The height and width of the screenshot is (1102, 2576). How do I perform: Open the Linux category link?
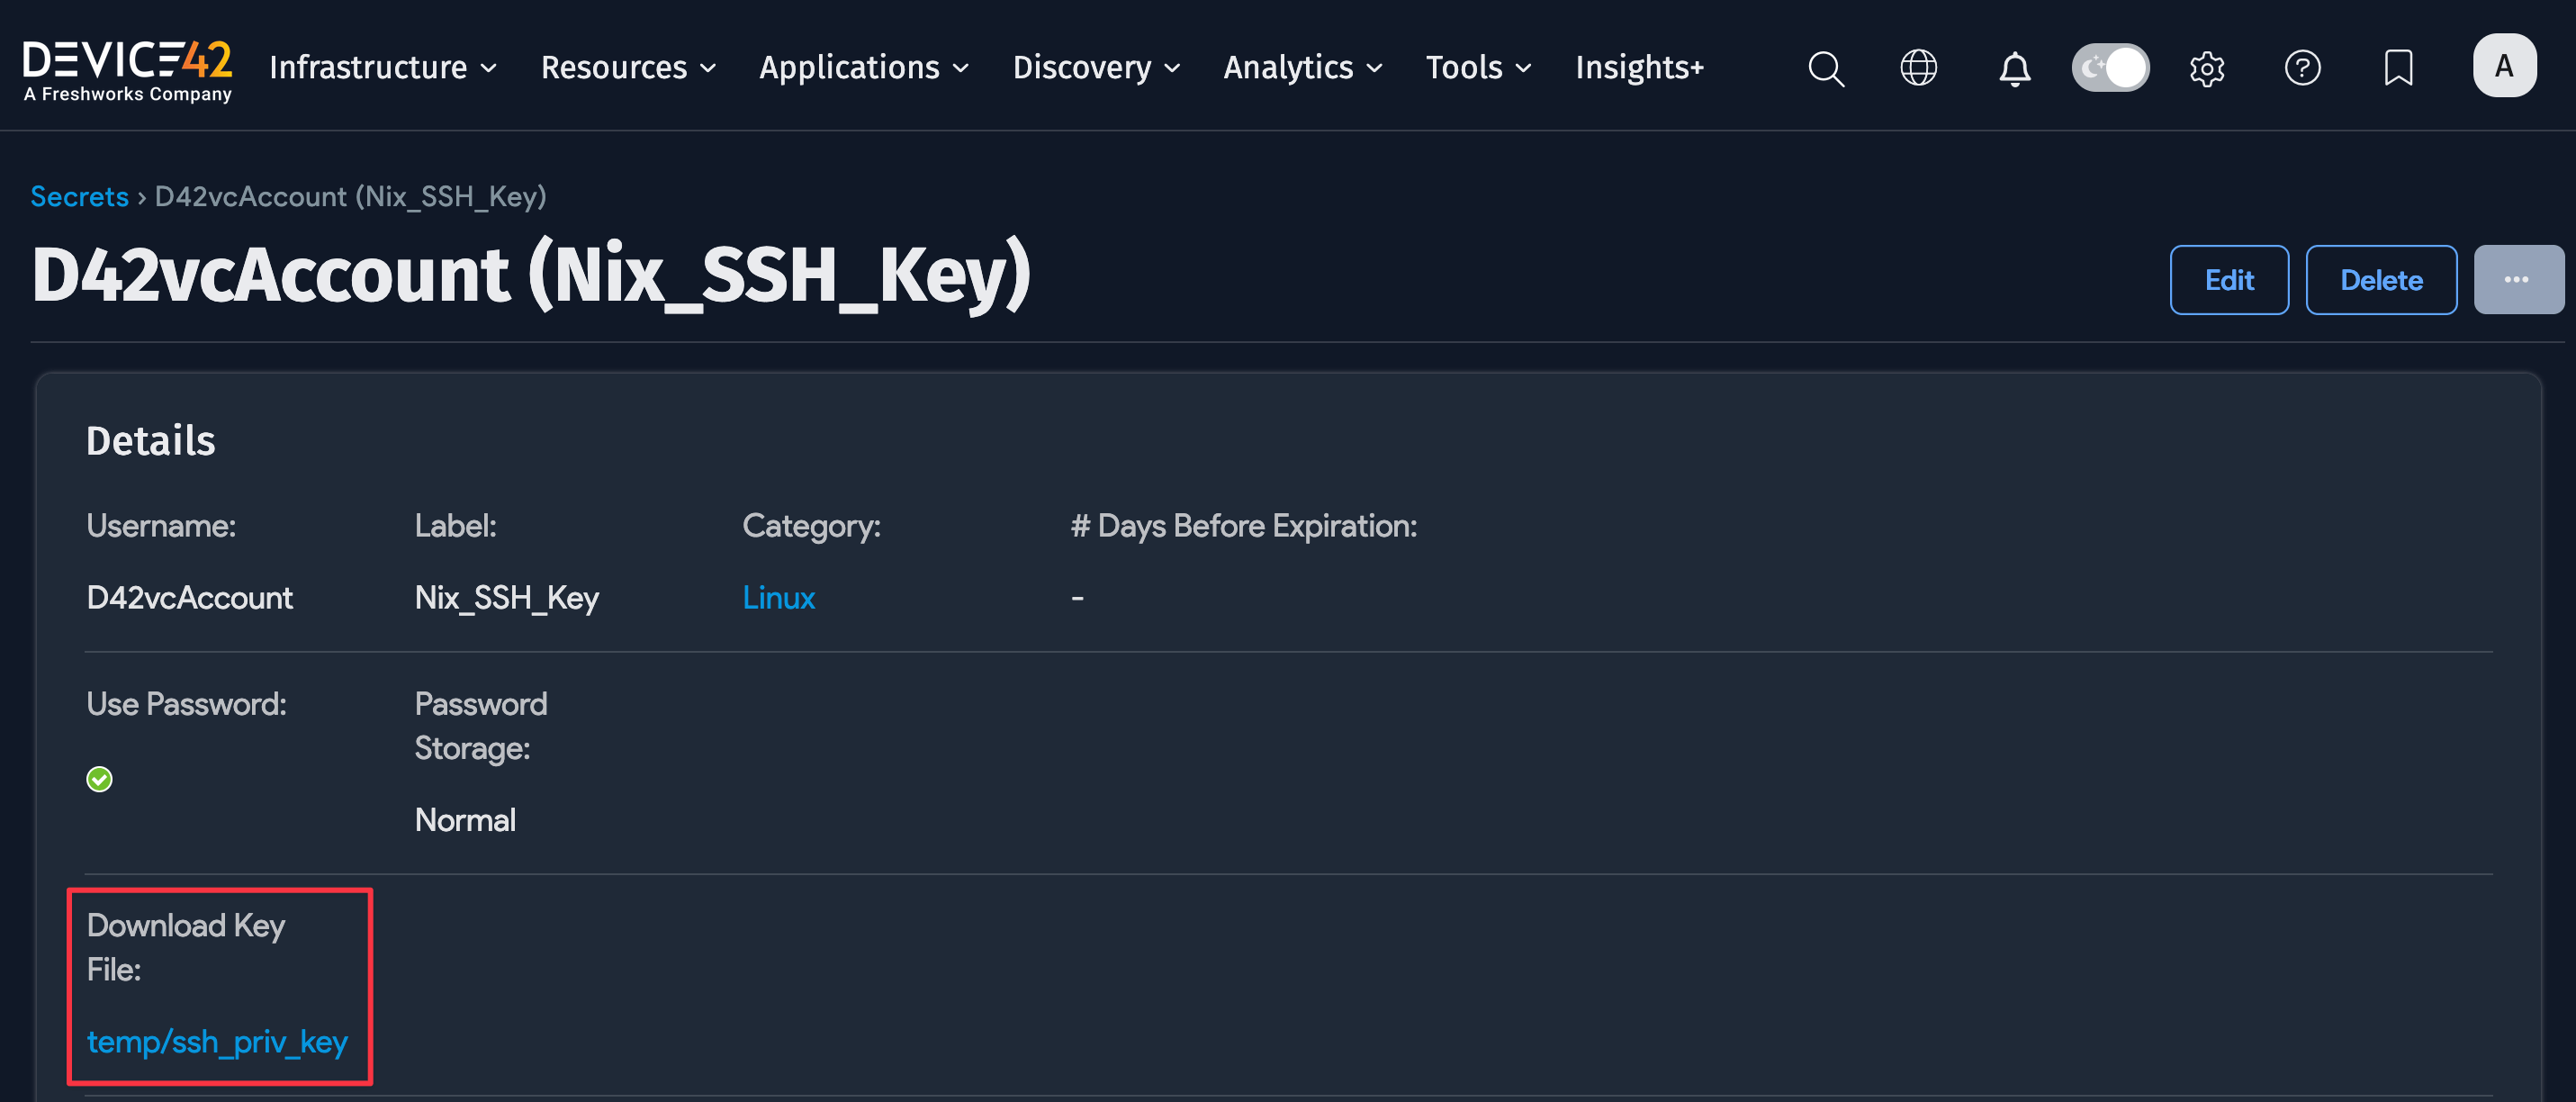pyautogui.click(x=779, y=597)
